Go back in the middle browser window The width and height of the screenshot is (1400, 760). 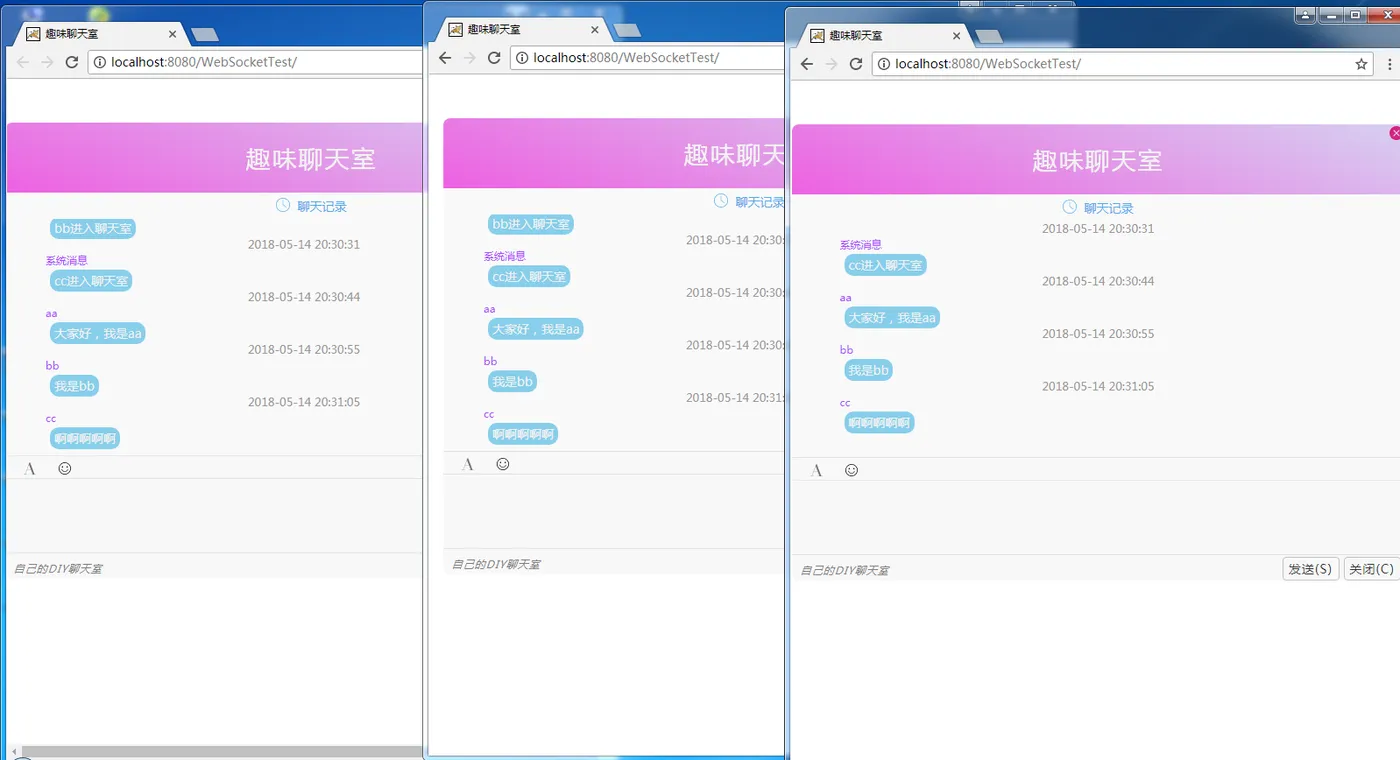pyautogui.click(x=445, y=58)
